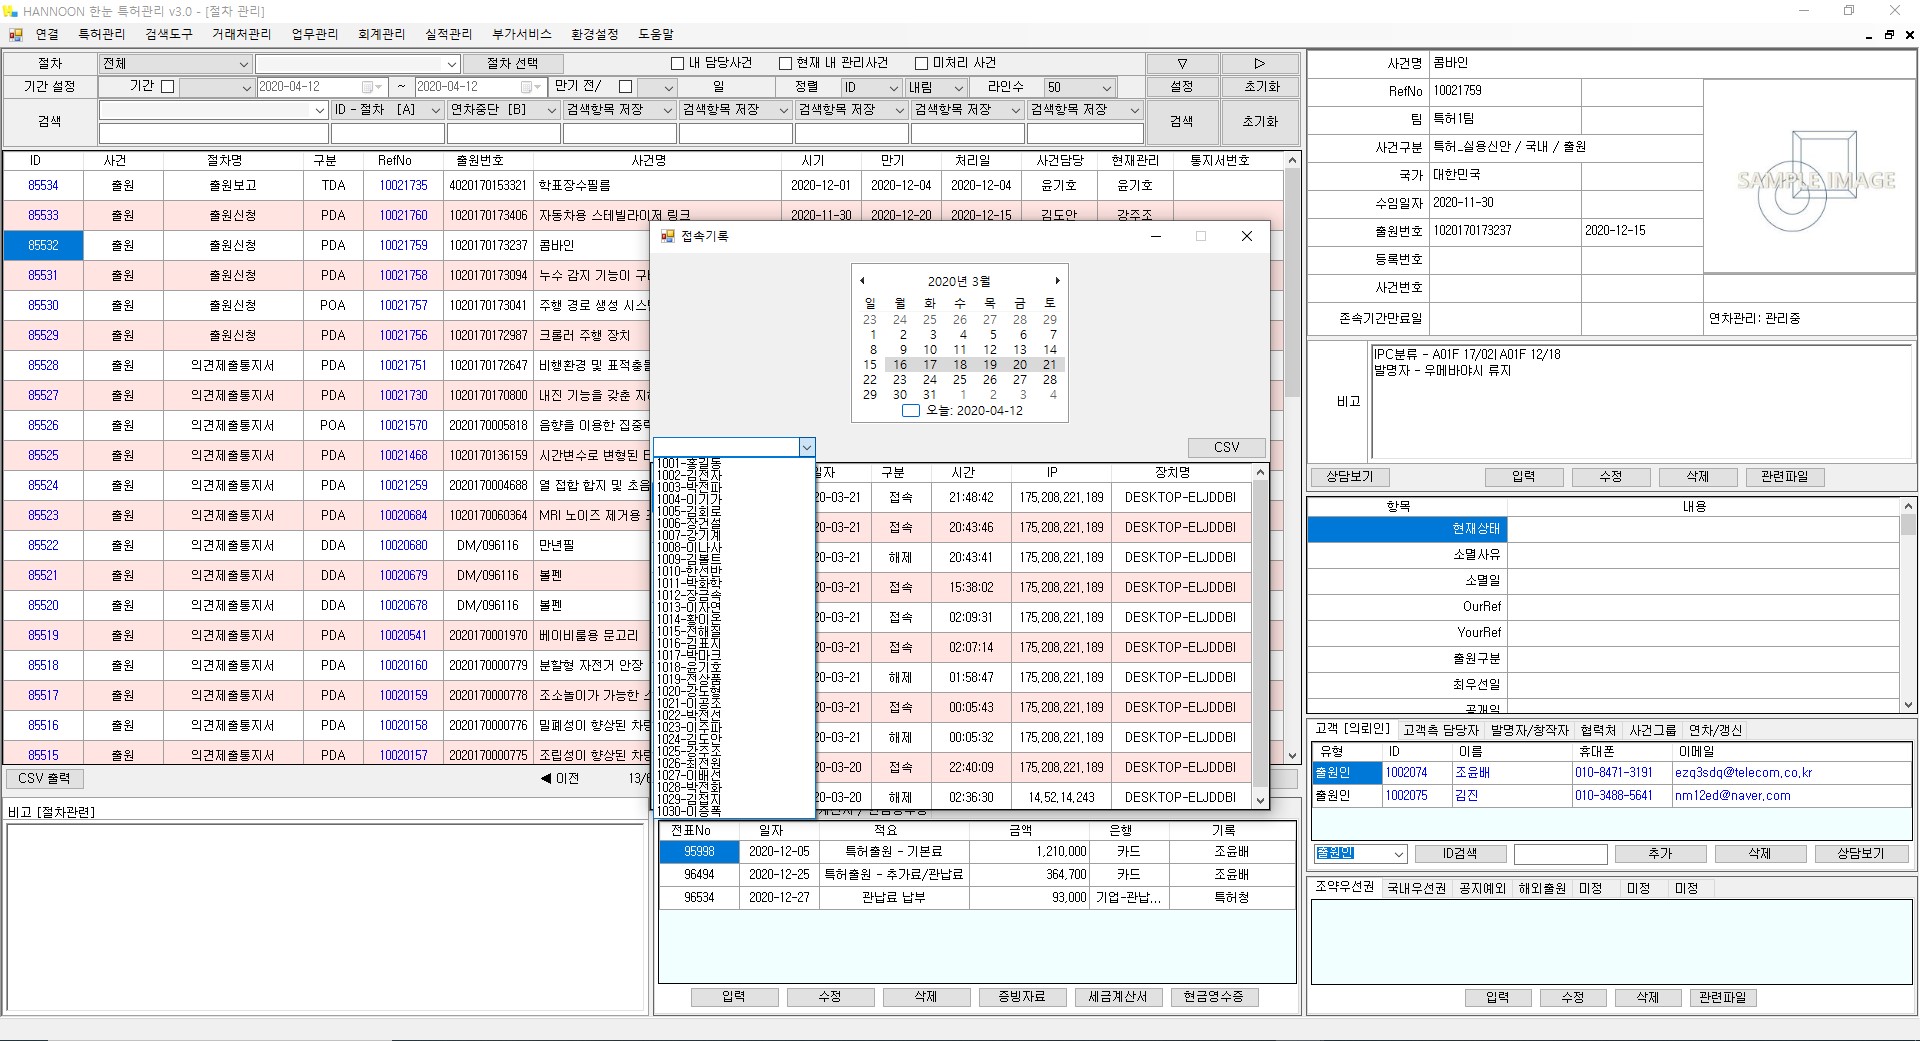
Task: Click the right triangle button above 초기화
Action: pyautogui.click(x=1259, y=63)
